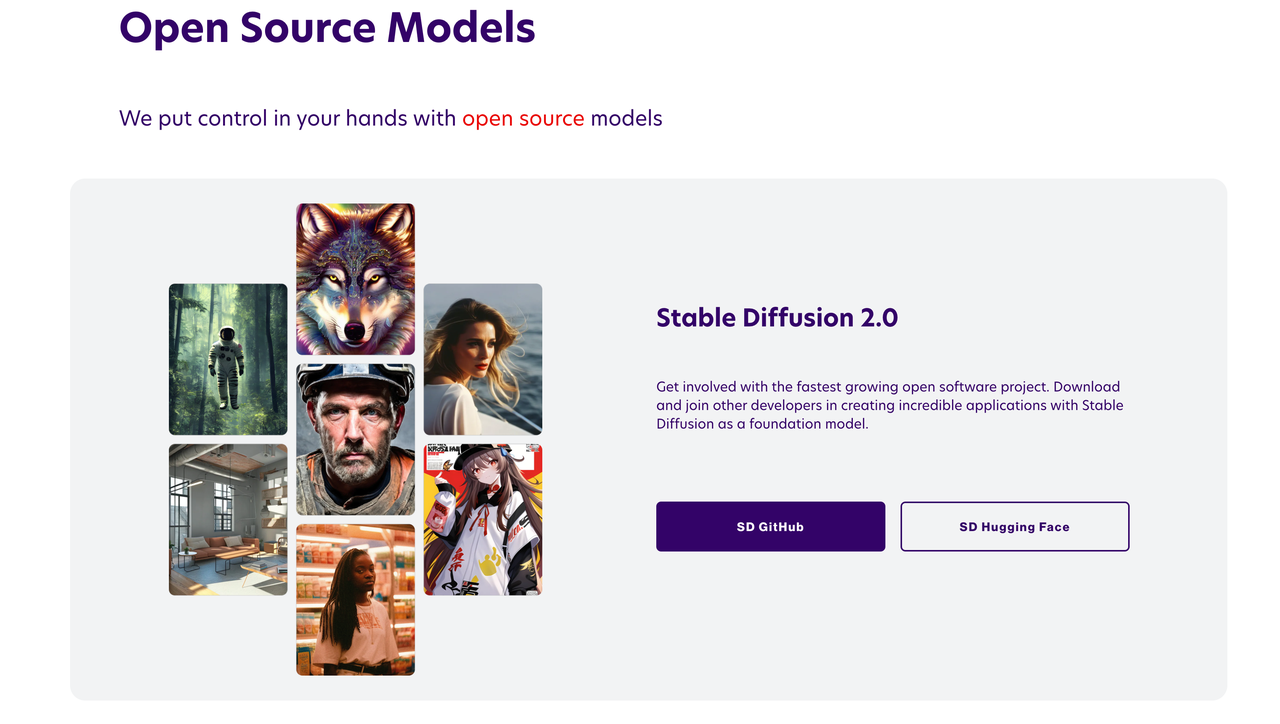This screenshot has height=724, width=1280.
Task: Click "2.0" in the Stable Diffusion title
Action: point(879,318)
